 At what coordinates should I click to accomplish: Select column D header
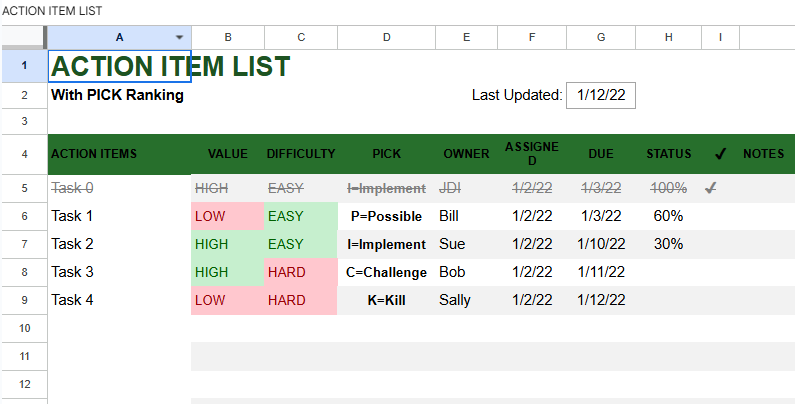[x=386, y=37]
